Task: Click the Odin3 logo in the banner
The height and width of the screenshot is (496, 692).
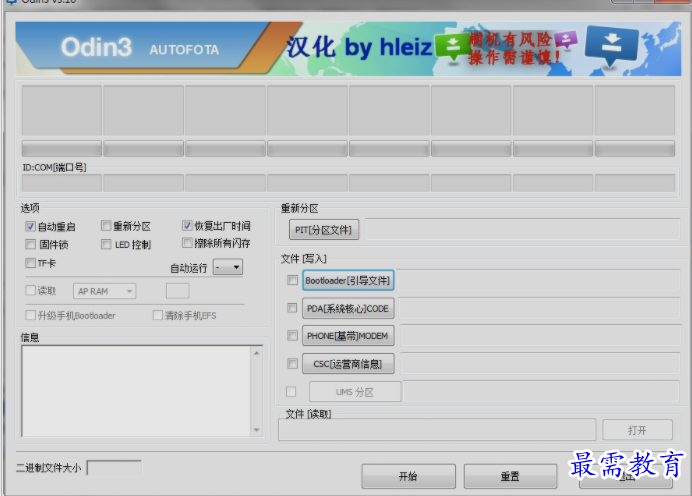Action: click(96, 47)
